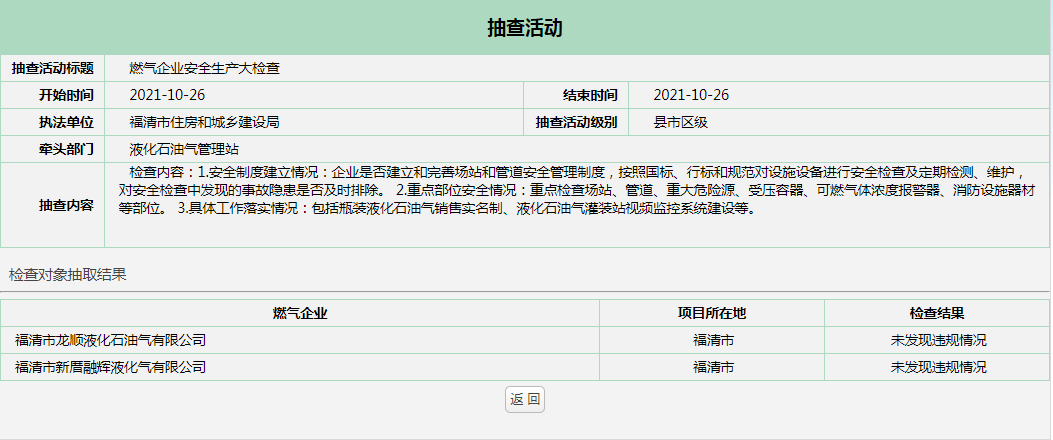Click the 抽查内容 row label
This screenshot has height=440, width=1053.
pos(66,205)
